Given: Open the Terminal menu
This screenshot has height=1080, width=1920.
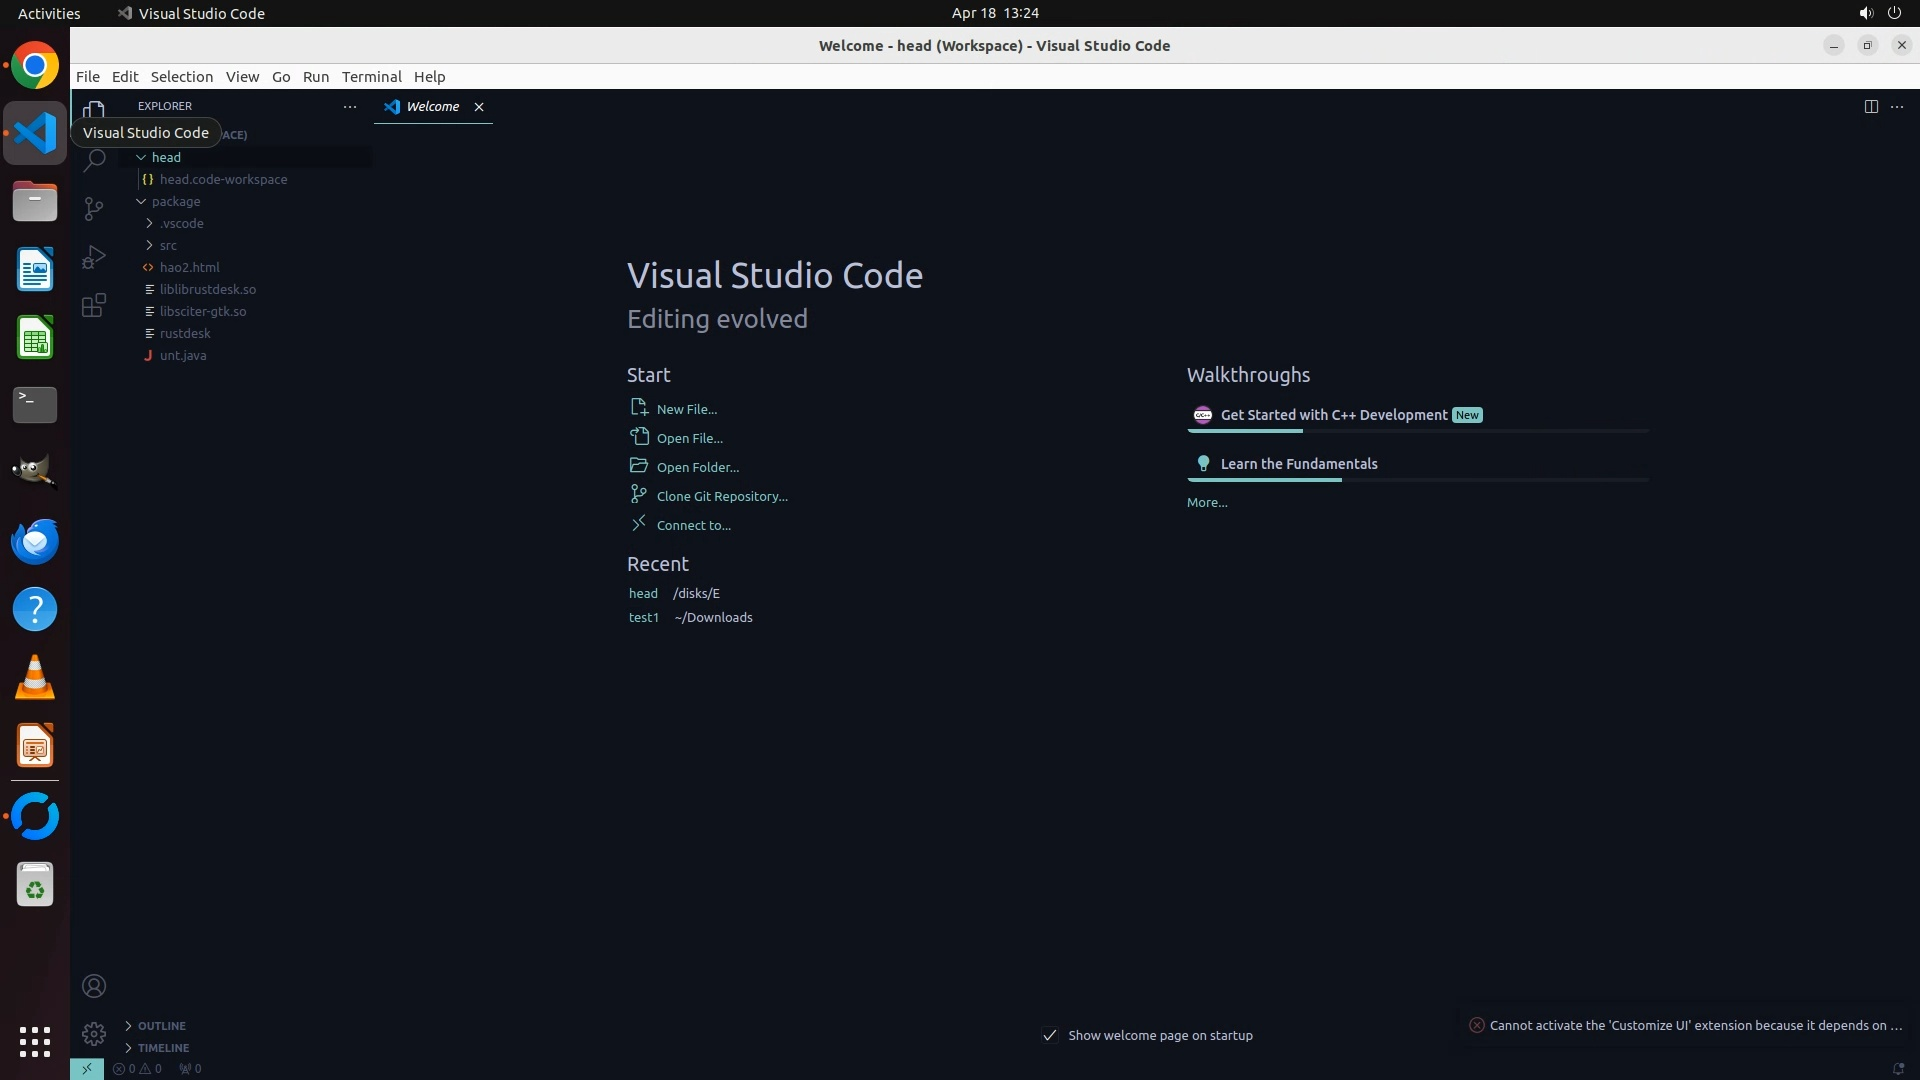Looking at the screenshot, I should click(x=371, y=77).
